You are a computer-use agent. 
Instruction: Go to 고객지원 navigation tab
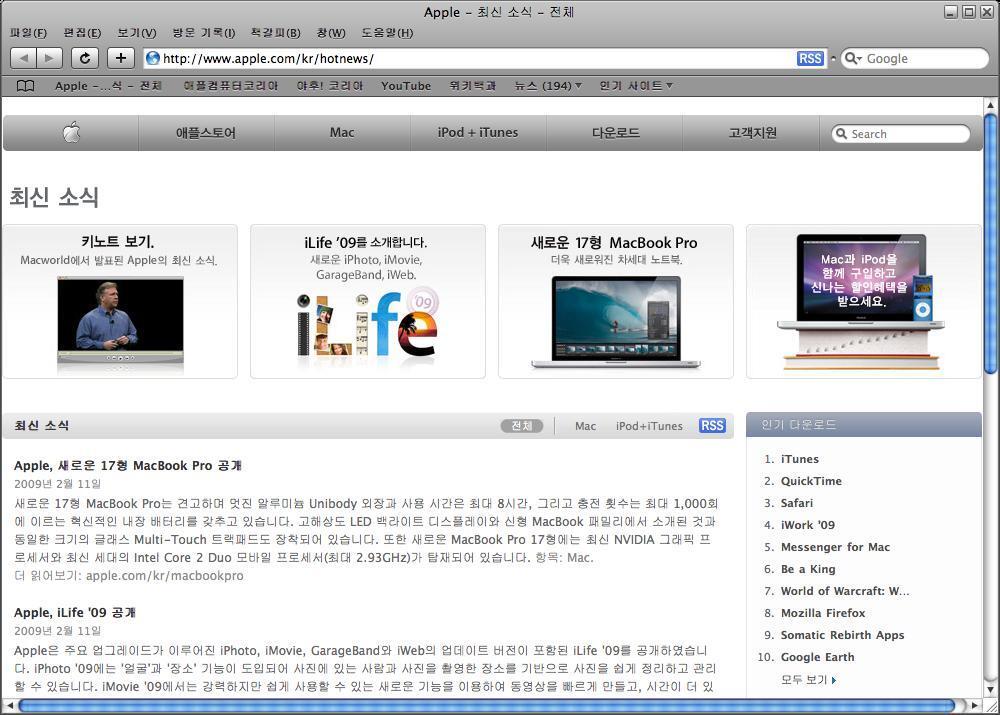[x=752, y=133]
